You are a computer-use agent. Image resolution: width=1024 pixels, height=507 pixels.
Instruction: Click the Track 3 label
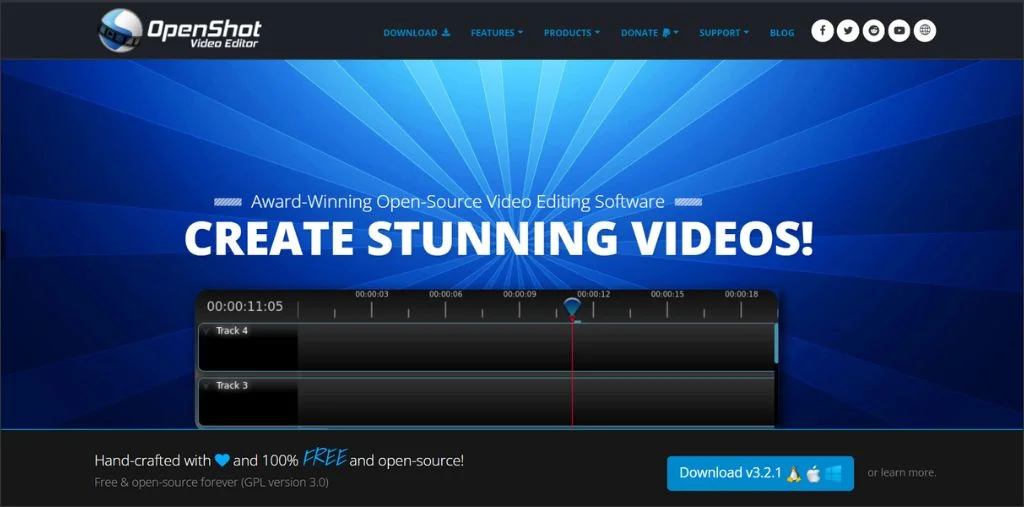(232, 385)
